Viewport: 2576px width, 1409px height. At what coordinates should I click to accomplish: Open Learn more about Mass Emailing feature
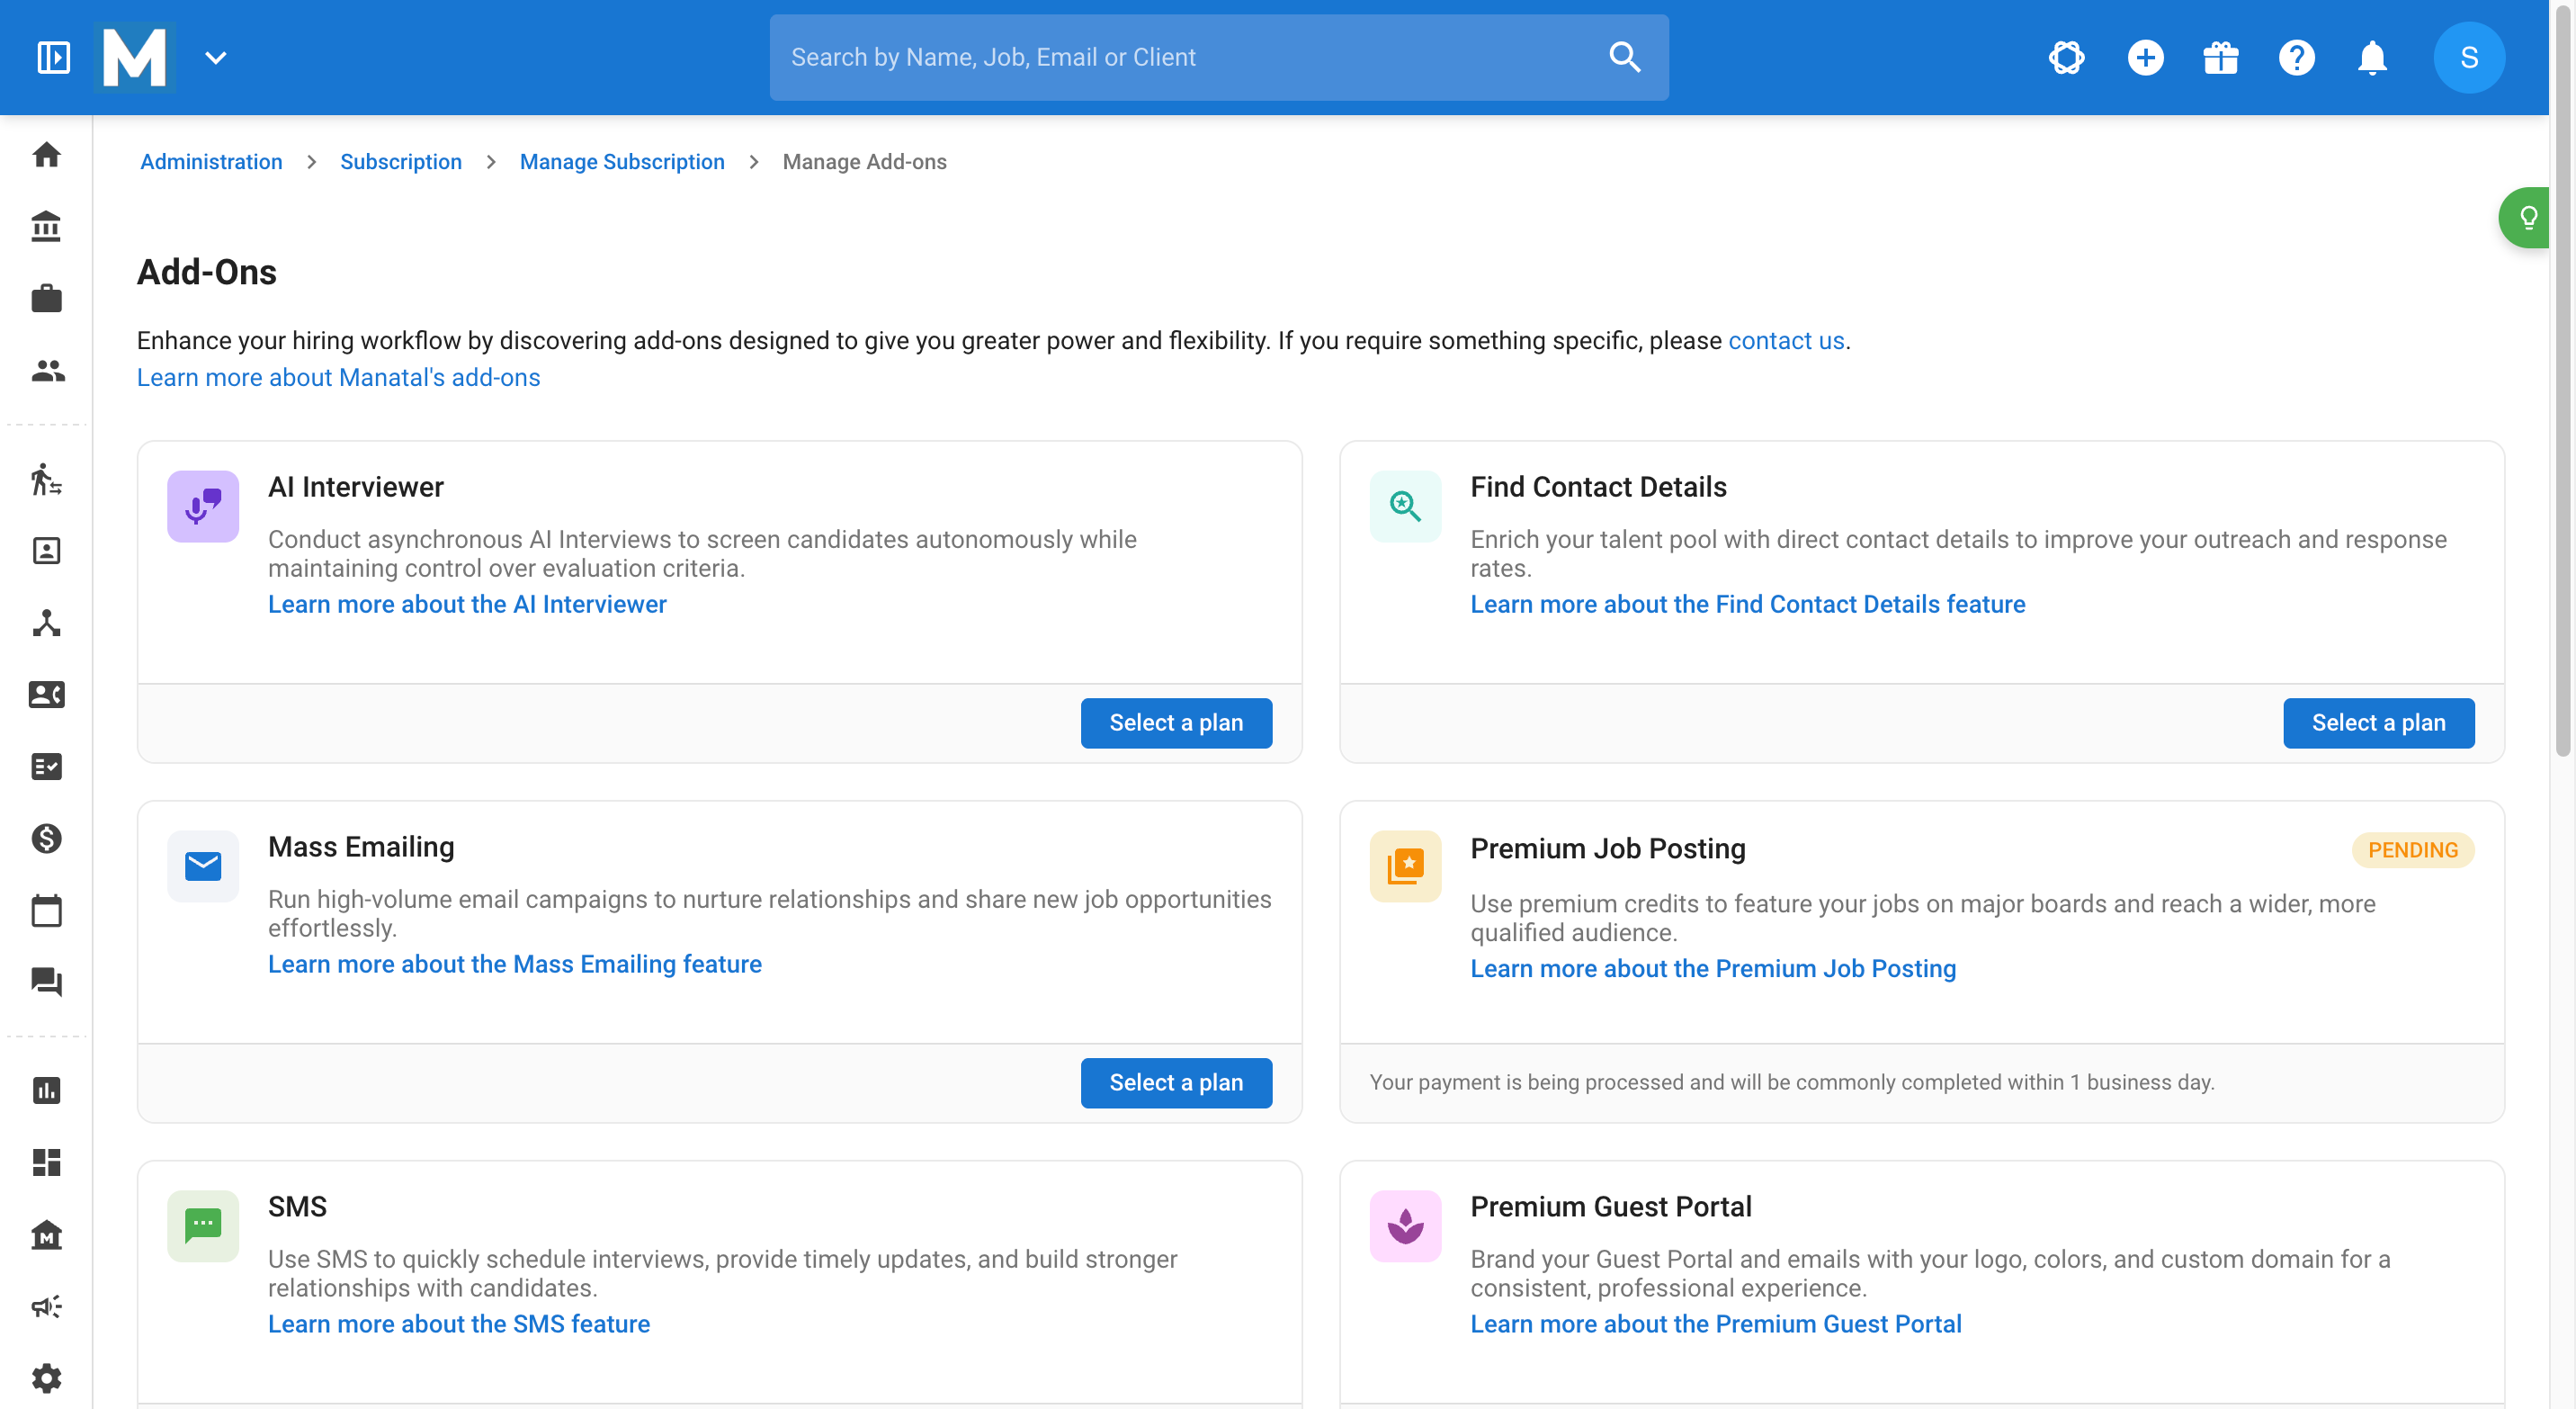(515, 965)
